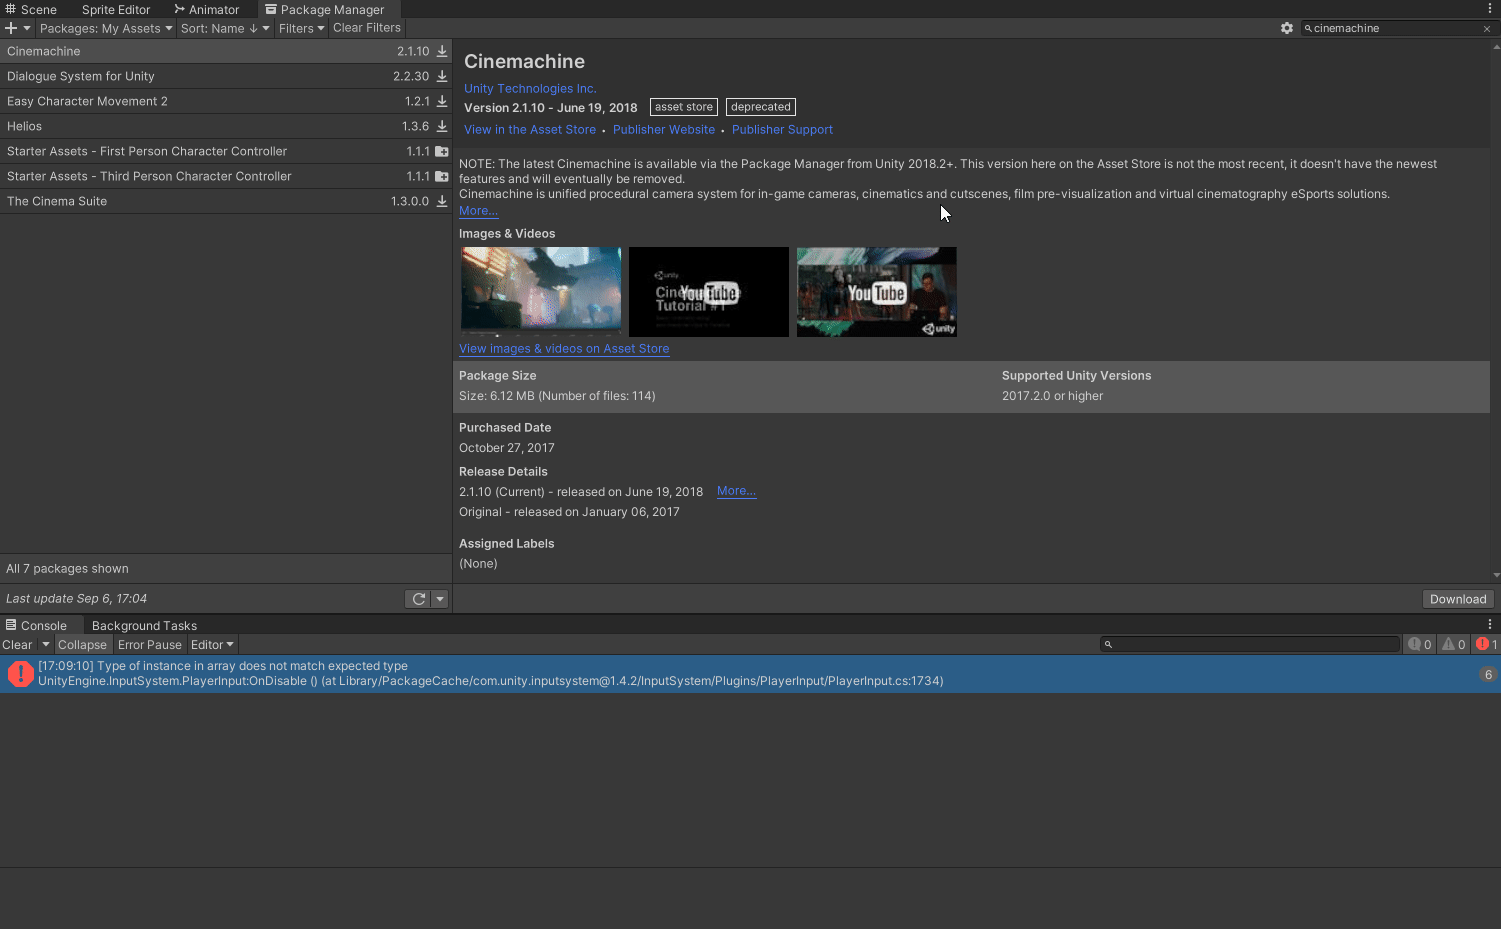The height and width of the screenshot is (929, 1501).
Task: Click the package details vertical scrollbar
Action: tap(1496, 310)
